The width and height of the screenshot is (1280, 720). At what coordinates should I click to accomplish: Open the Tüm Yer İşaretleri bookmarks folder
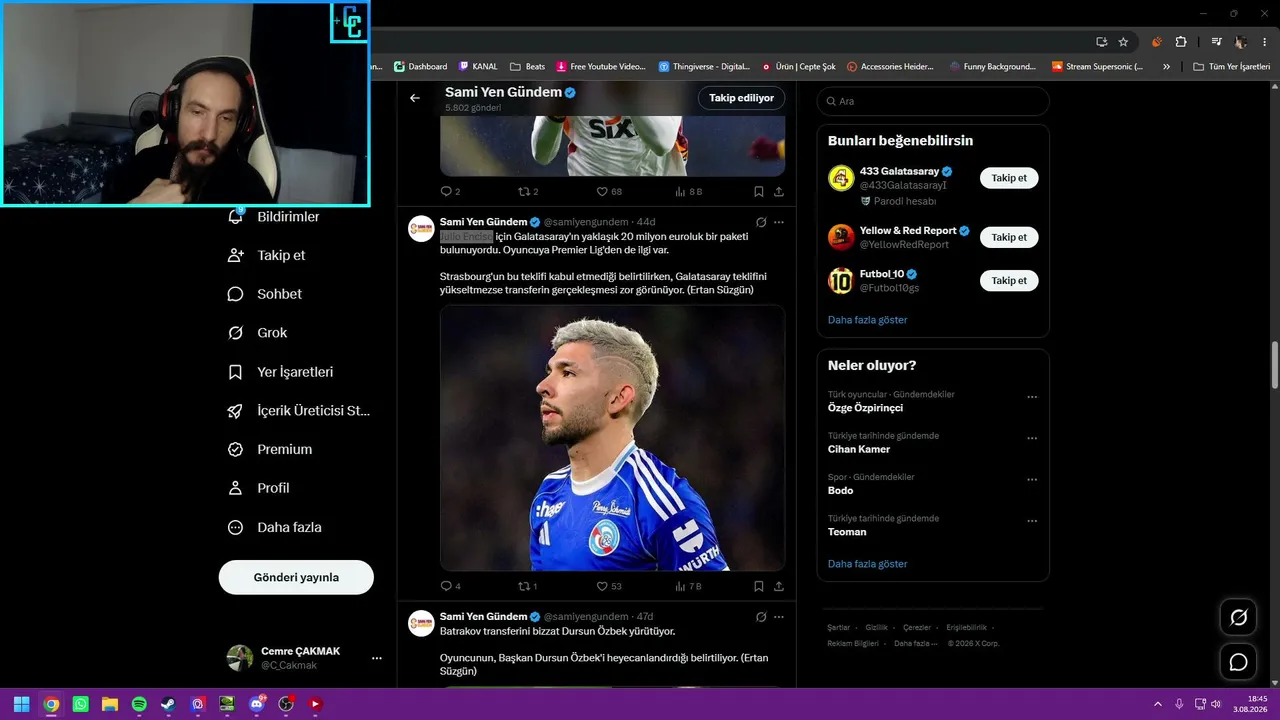[x=1232, y=67]
